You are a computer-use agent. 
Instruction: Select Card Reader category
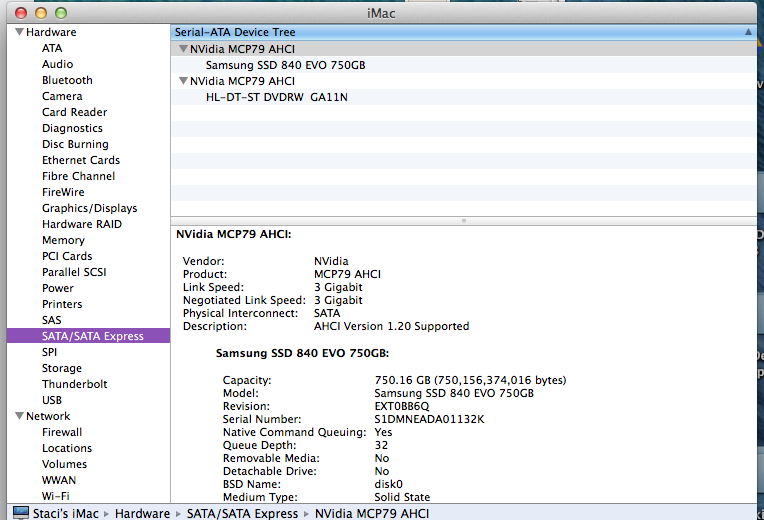pos(75,112)
